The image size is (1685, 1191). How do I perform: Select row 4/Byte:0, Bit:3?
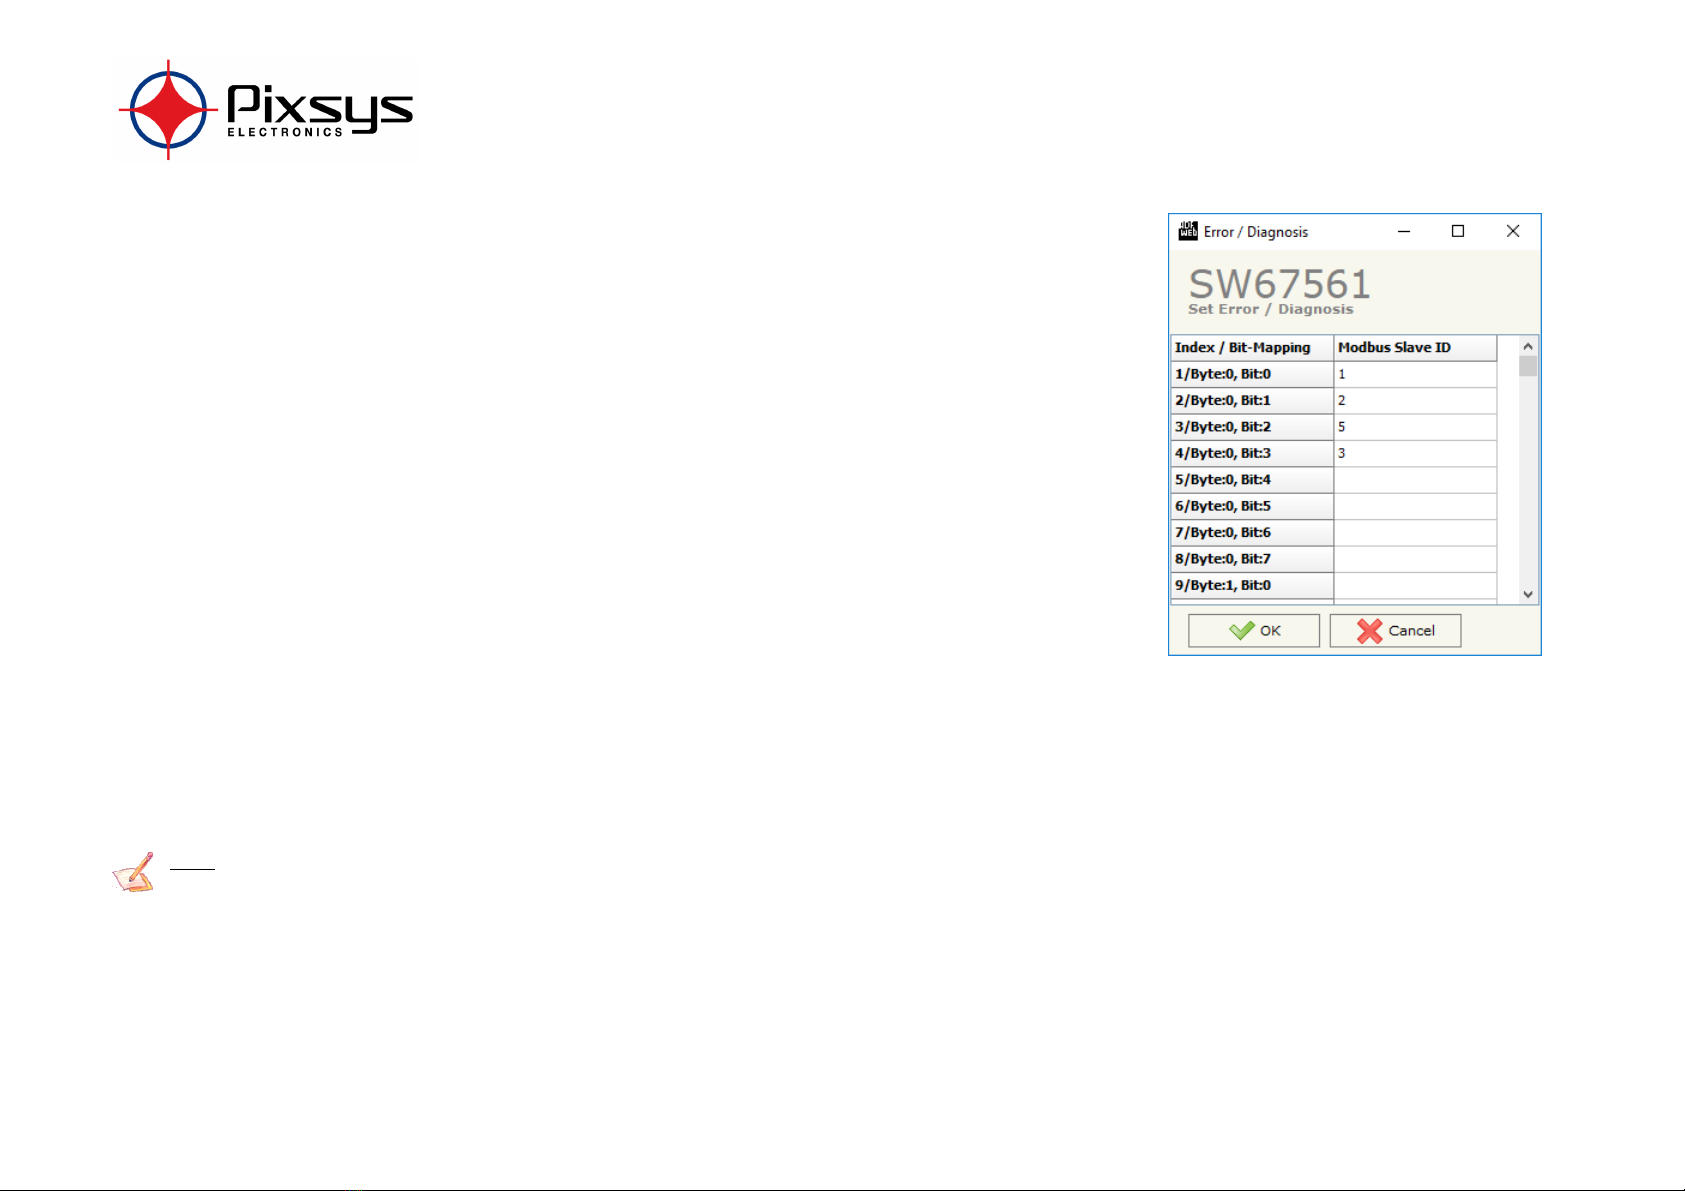(x=1252, y=454)
